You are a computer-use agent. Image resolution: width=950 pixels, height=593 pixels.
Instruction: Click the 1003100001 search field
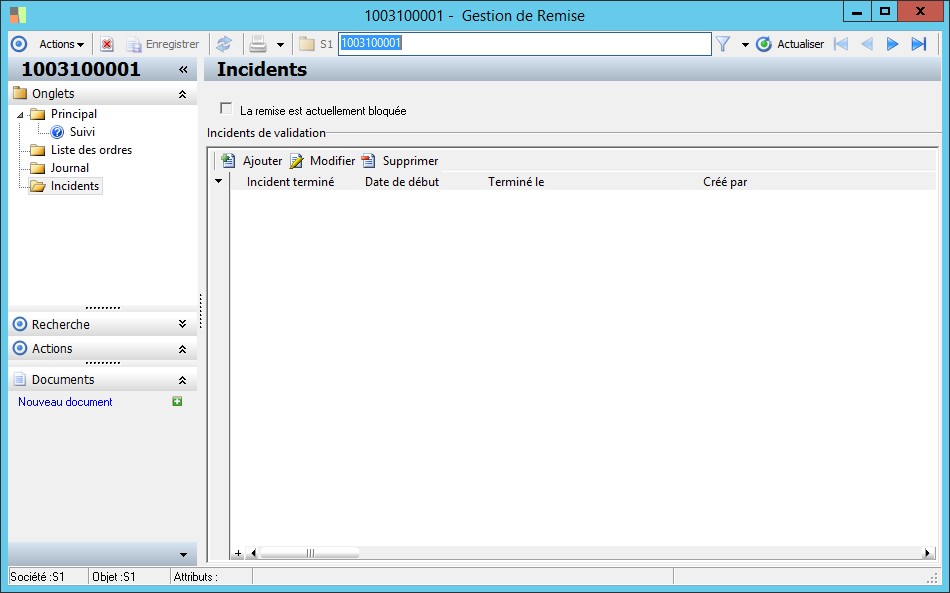(525, 44)
